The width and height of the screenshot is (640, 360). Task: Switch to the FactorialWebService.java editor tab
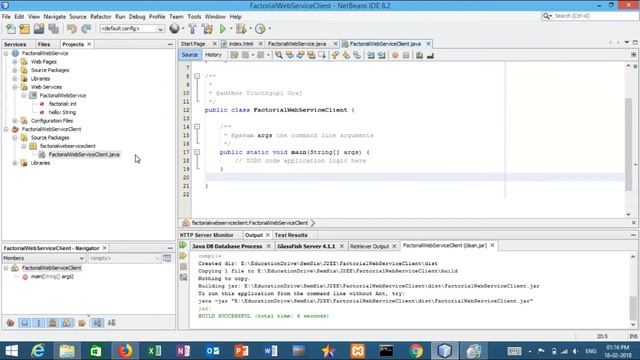pos(297,44)
